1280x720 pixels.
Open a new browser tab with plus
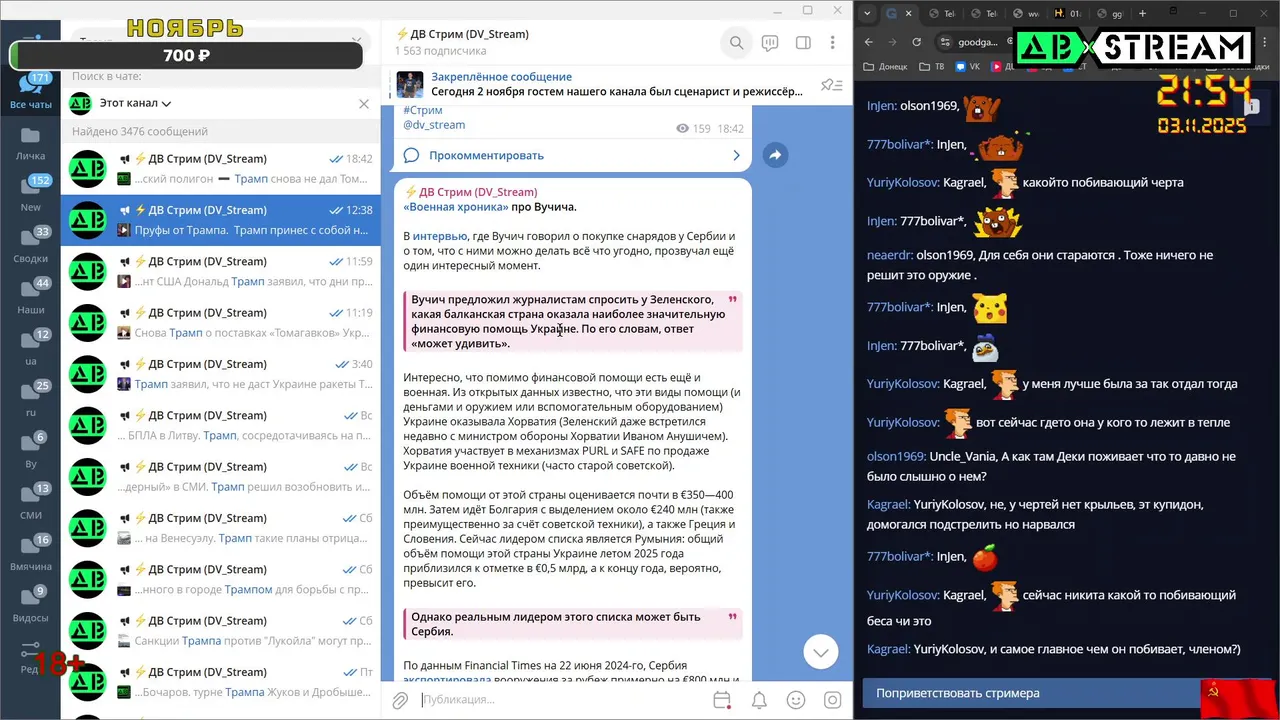[1142, 14]
